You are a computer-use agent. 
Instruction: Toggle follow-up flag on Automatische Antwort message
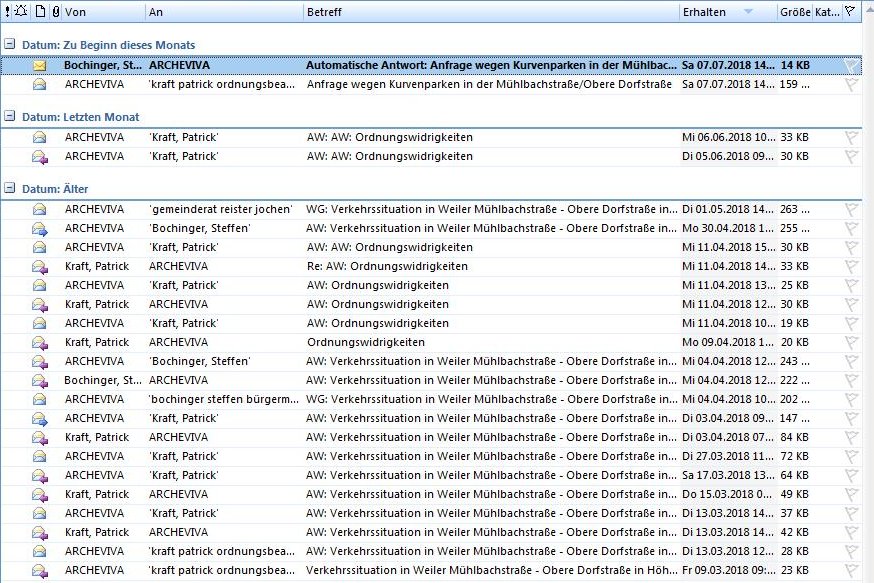point(851,66)
